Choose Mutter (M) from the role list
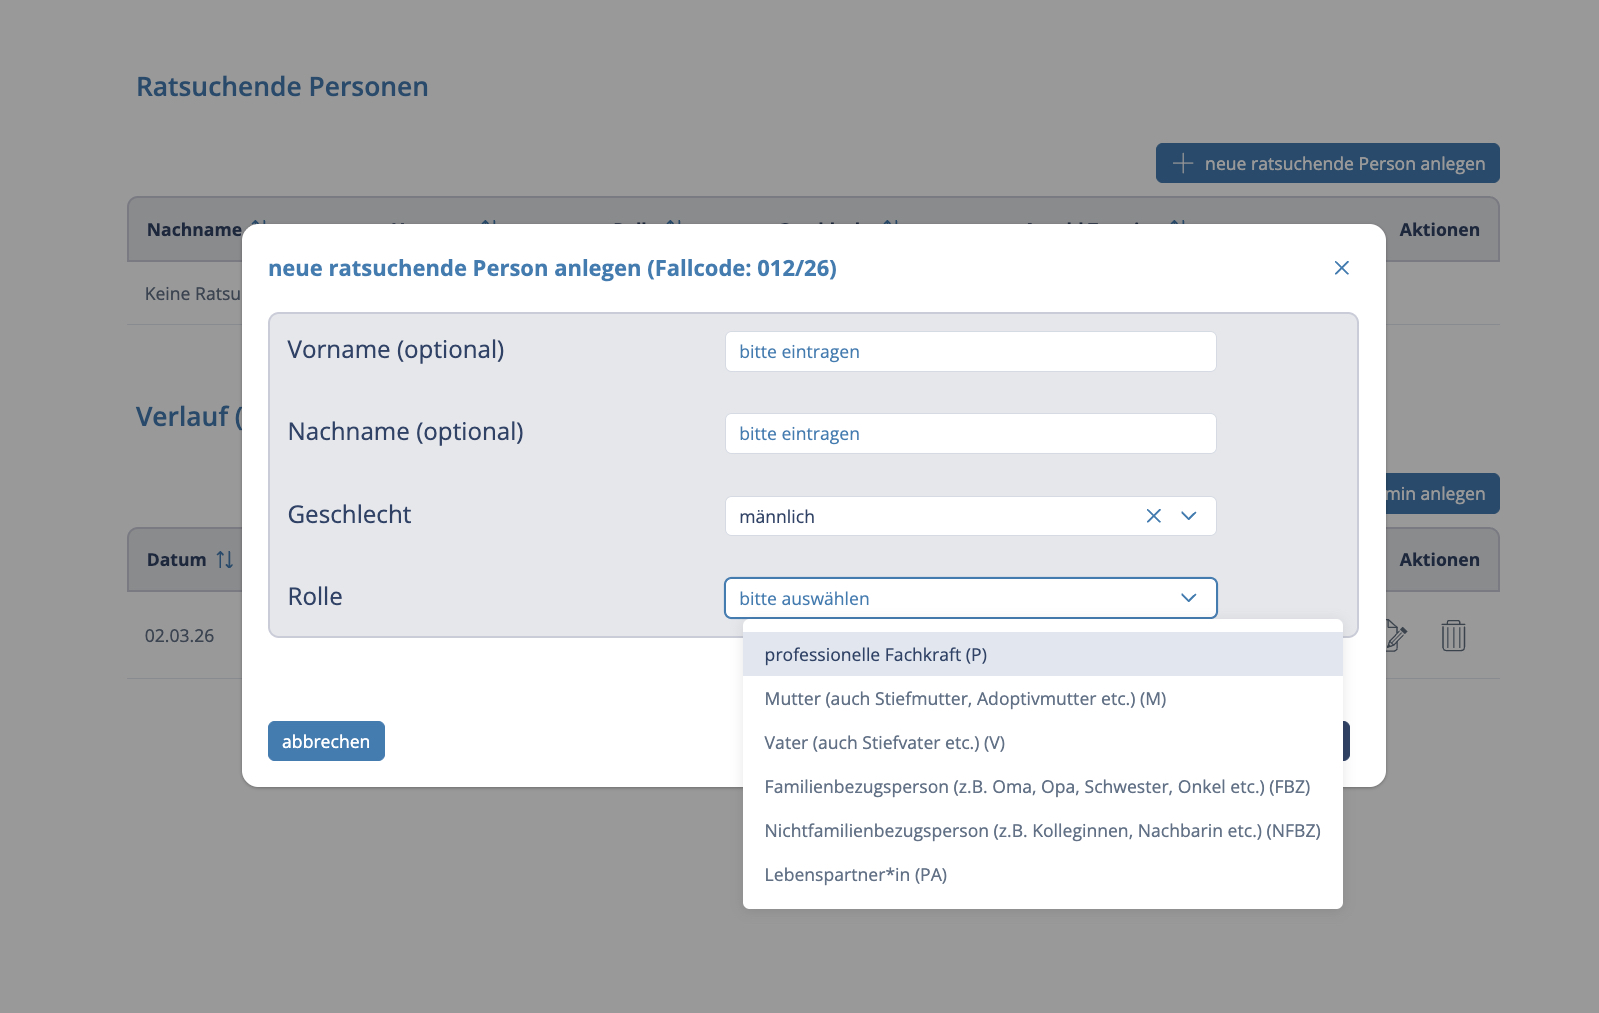This screenshot has width=1599, height=1013. 964,699
